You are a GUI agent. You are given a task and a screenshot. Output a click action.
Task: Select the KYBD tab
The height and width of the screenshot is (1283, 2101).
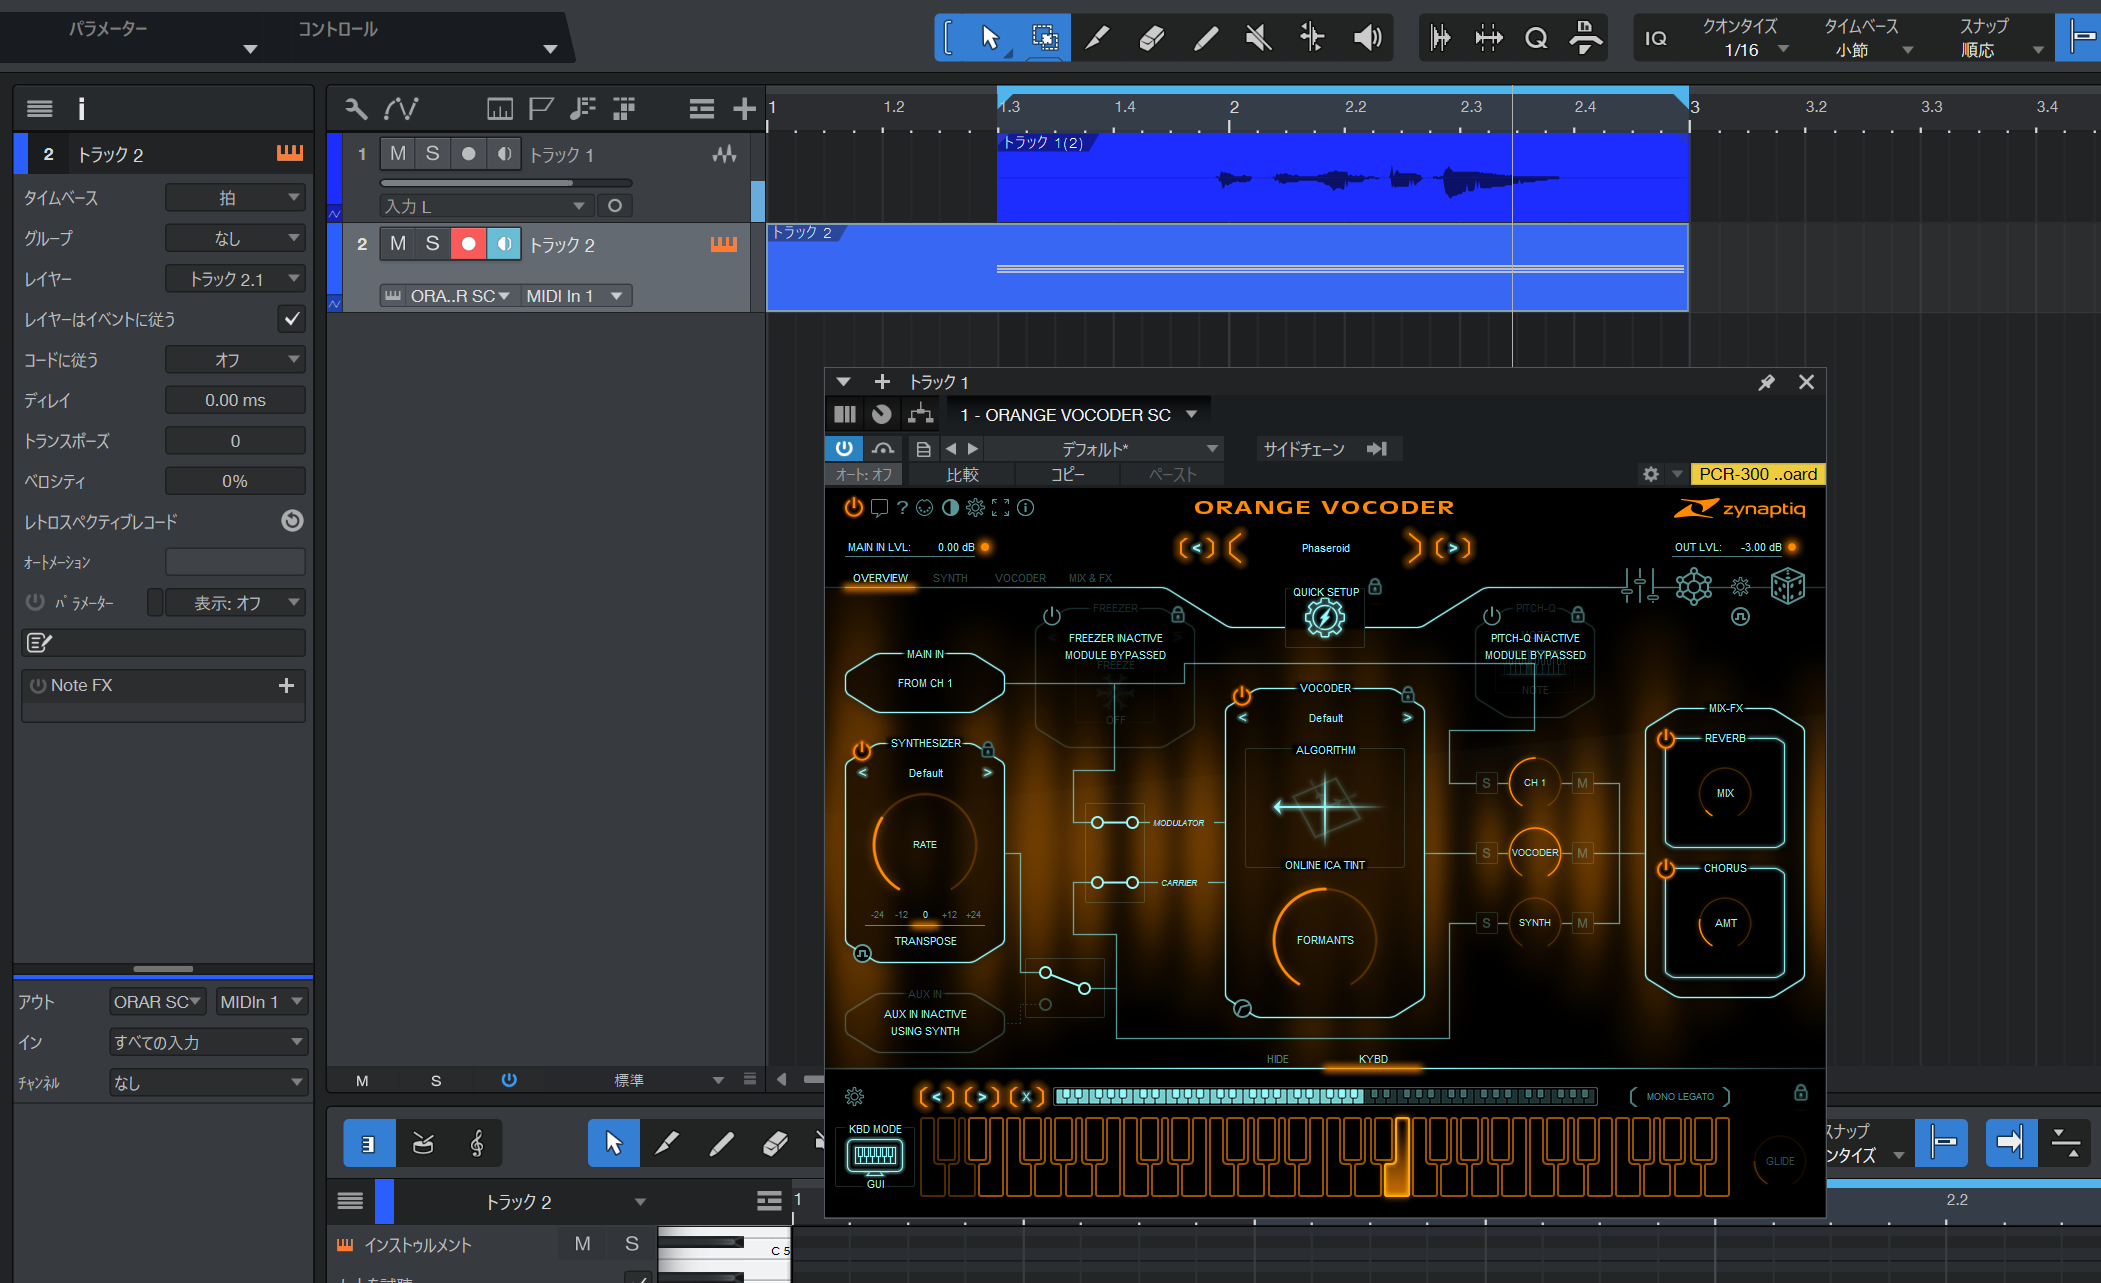[x=1373, y=1059]
